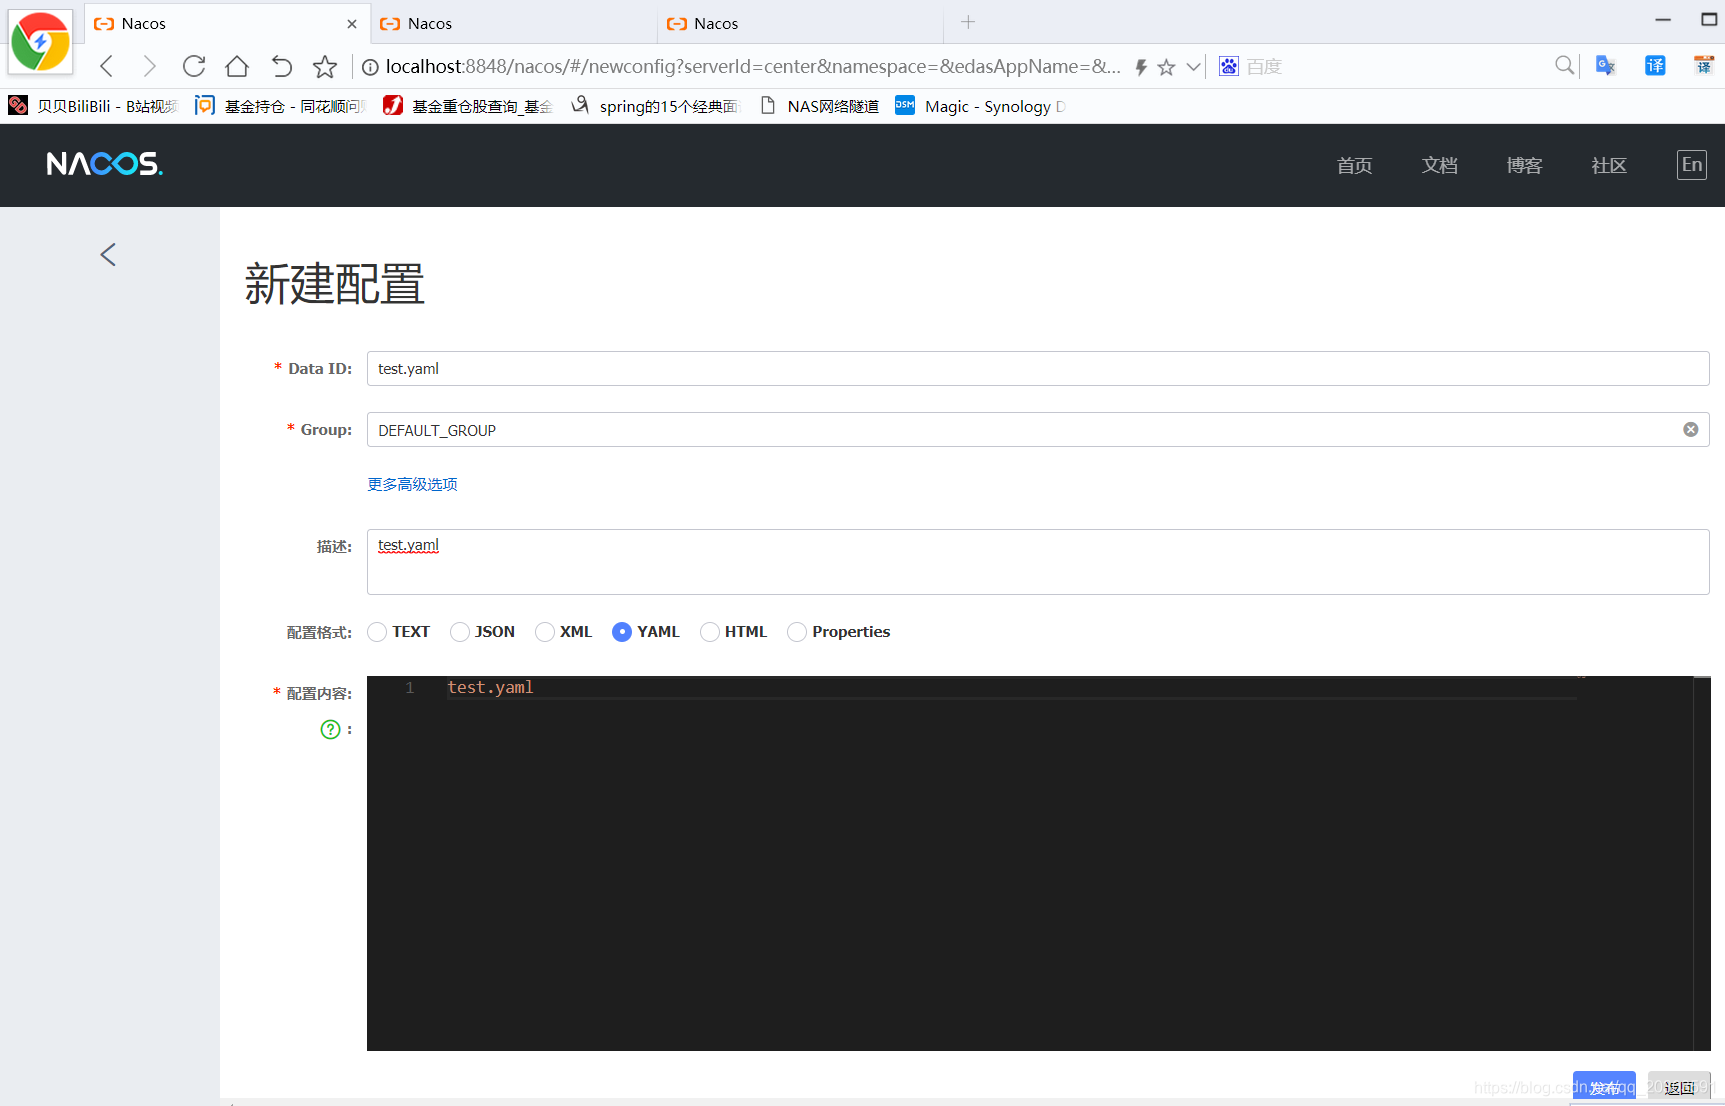Open the 基金持仓 bookmark
The image size is (1725, 1106).
(x=281, y=106)
